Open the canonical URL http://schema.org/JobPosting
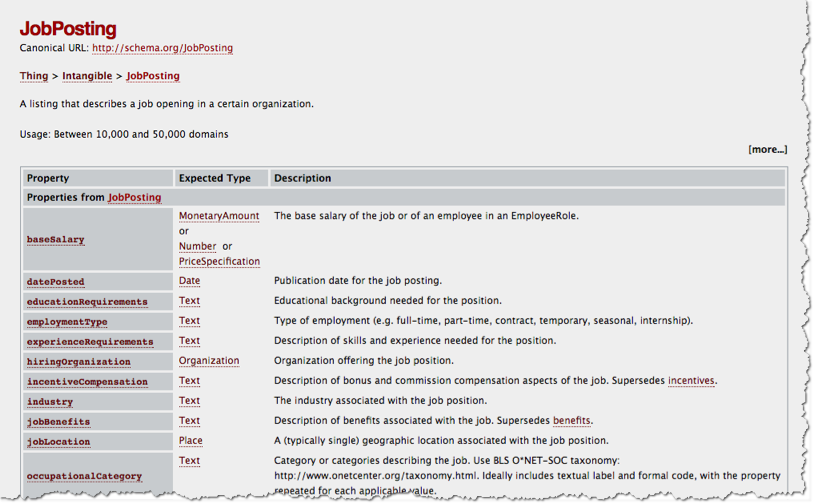The height and width of the screenshot is (503, 813). [162, 48]
